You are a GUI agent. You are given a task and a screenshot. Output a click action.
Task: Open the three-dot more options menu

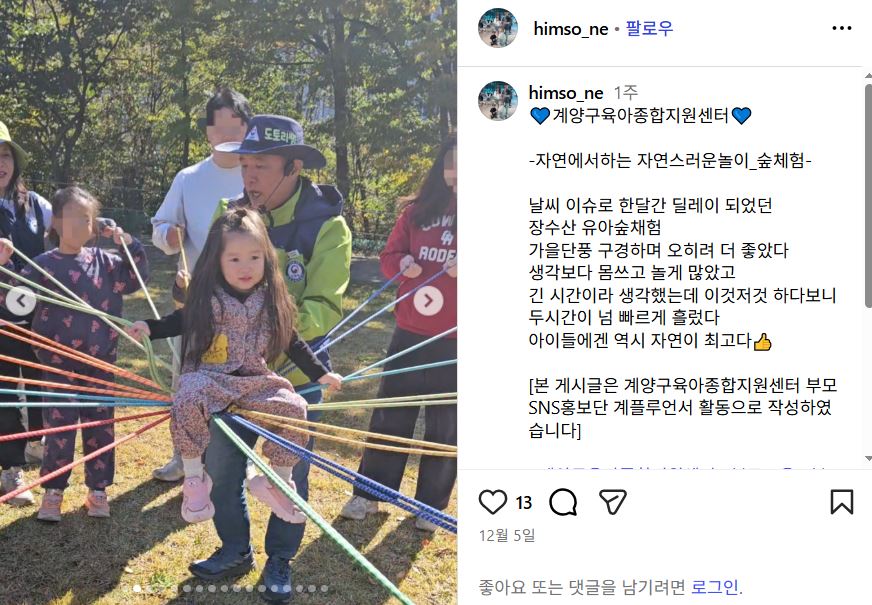841,28
